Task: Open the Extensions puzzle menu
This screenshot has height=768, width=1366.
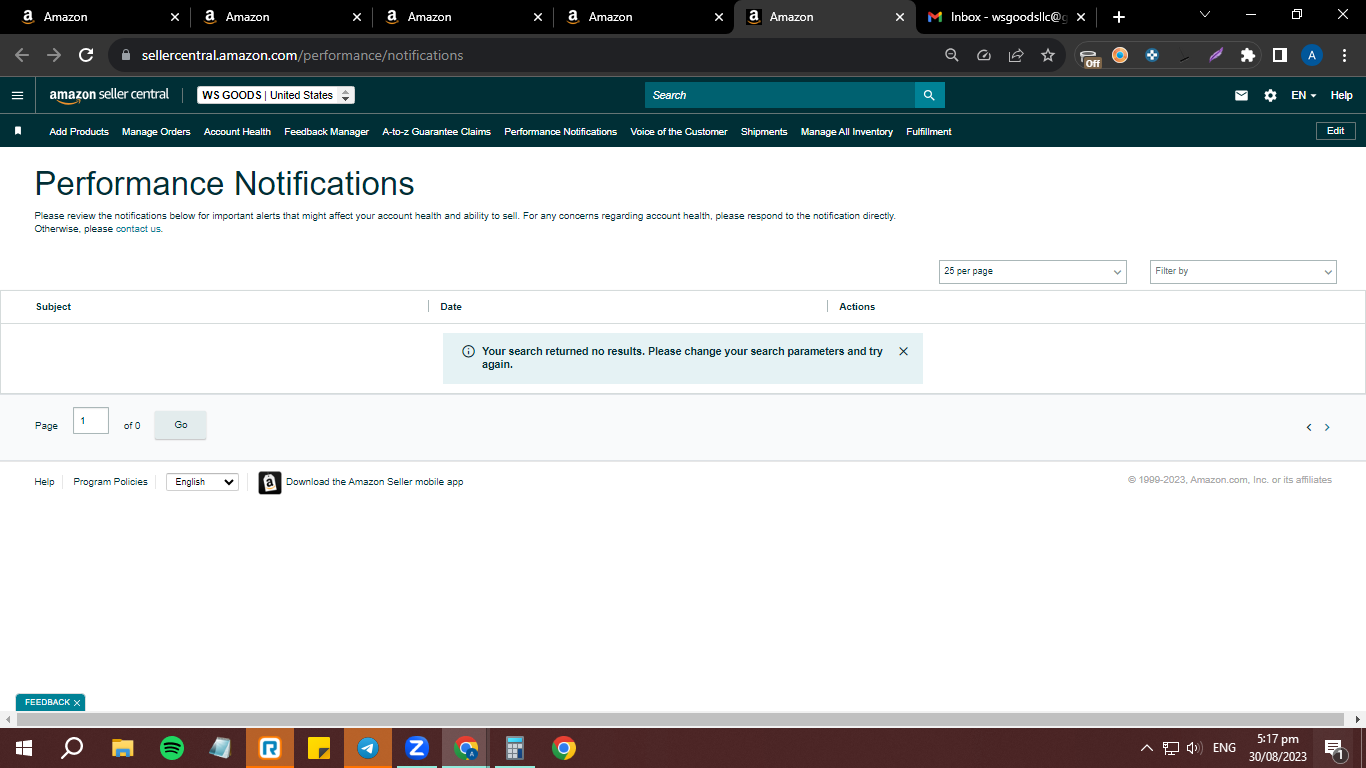Action: tap(1248, 55)
